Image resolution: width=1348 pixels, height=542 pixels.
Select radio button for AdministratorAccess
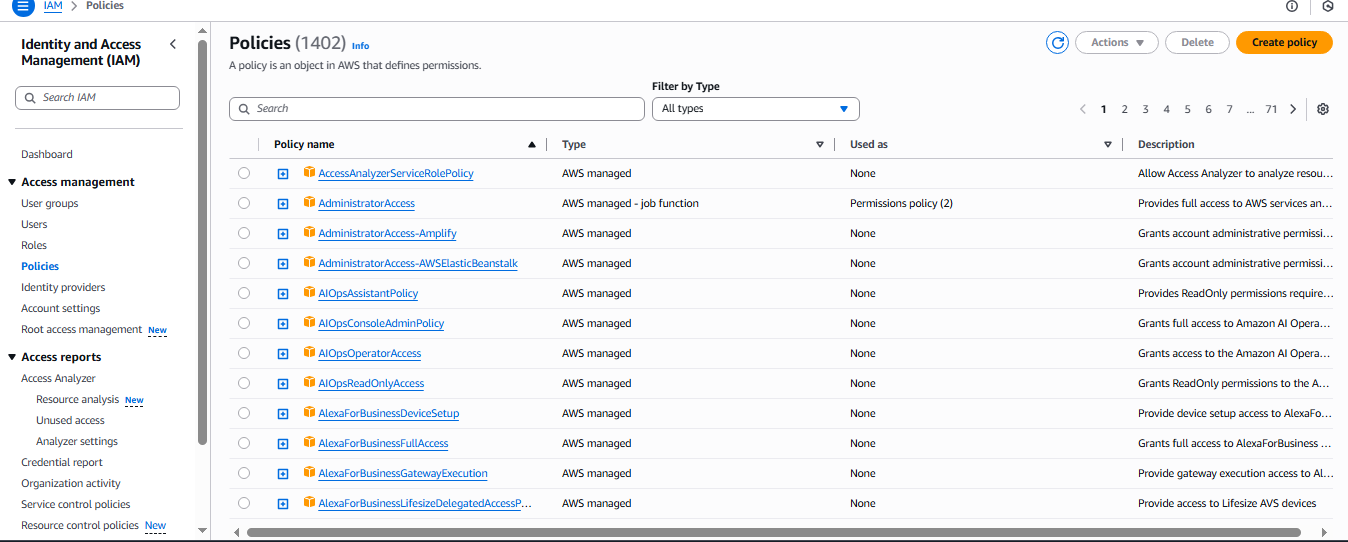[x=244, y=203]
